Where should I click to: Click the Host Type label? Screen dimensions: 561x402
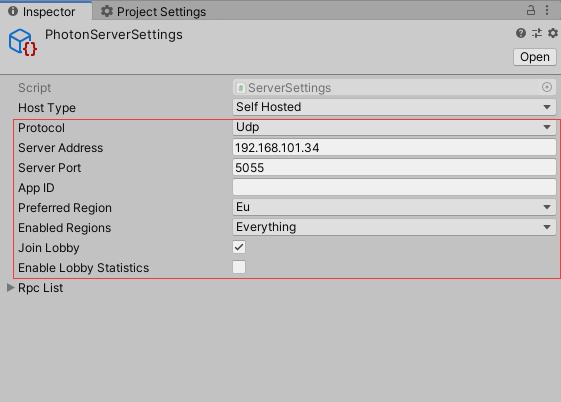(x=47, y=108)
